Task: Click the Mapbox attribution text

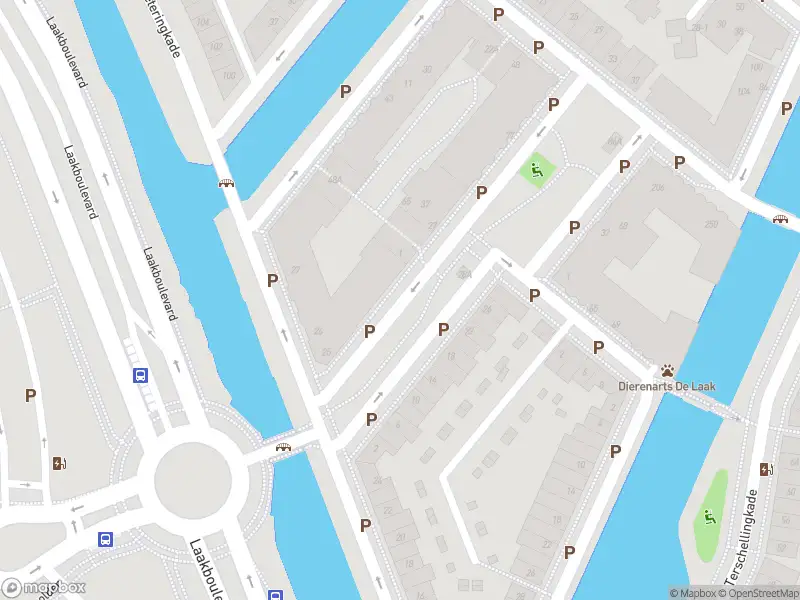Action: [x=696, y=593]
